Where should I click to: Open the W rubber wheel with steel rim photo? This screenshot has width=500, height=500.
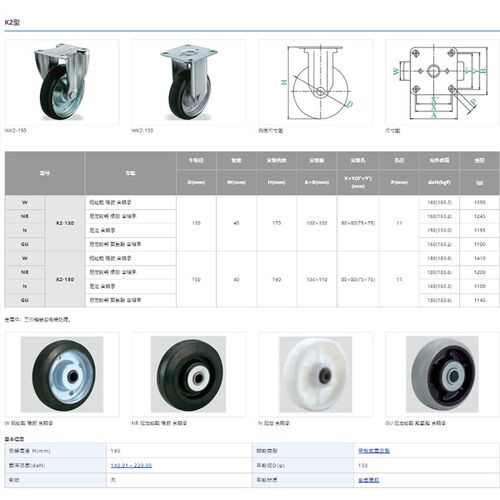62,374
